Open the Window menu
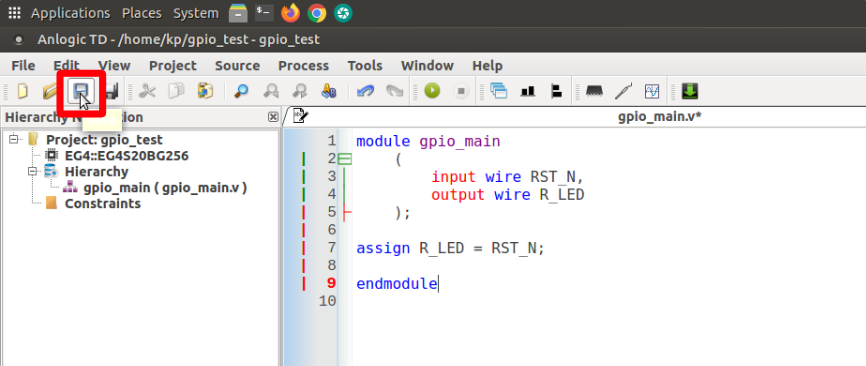866x366 pixels. tap(427, 66)
